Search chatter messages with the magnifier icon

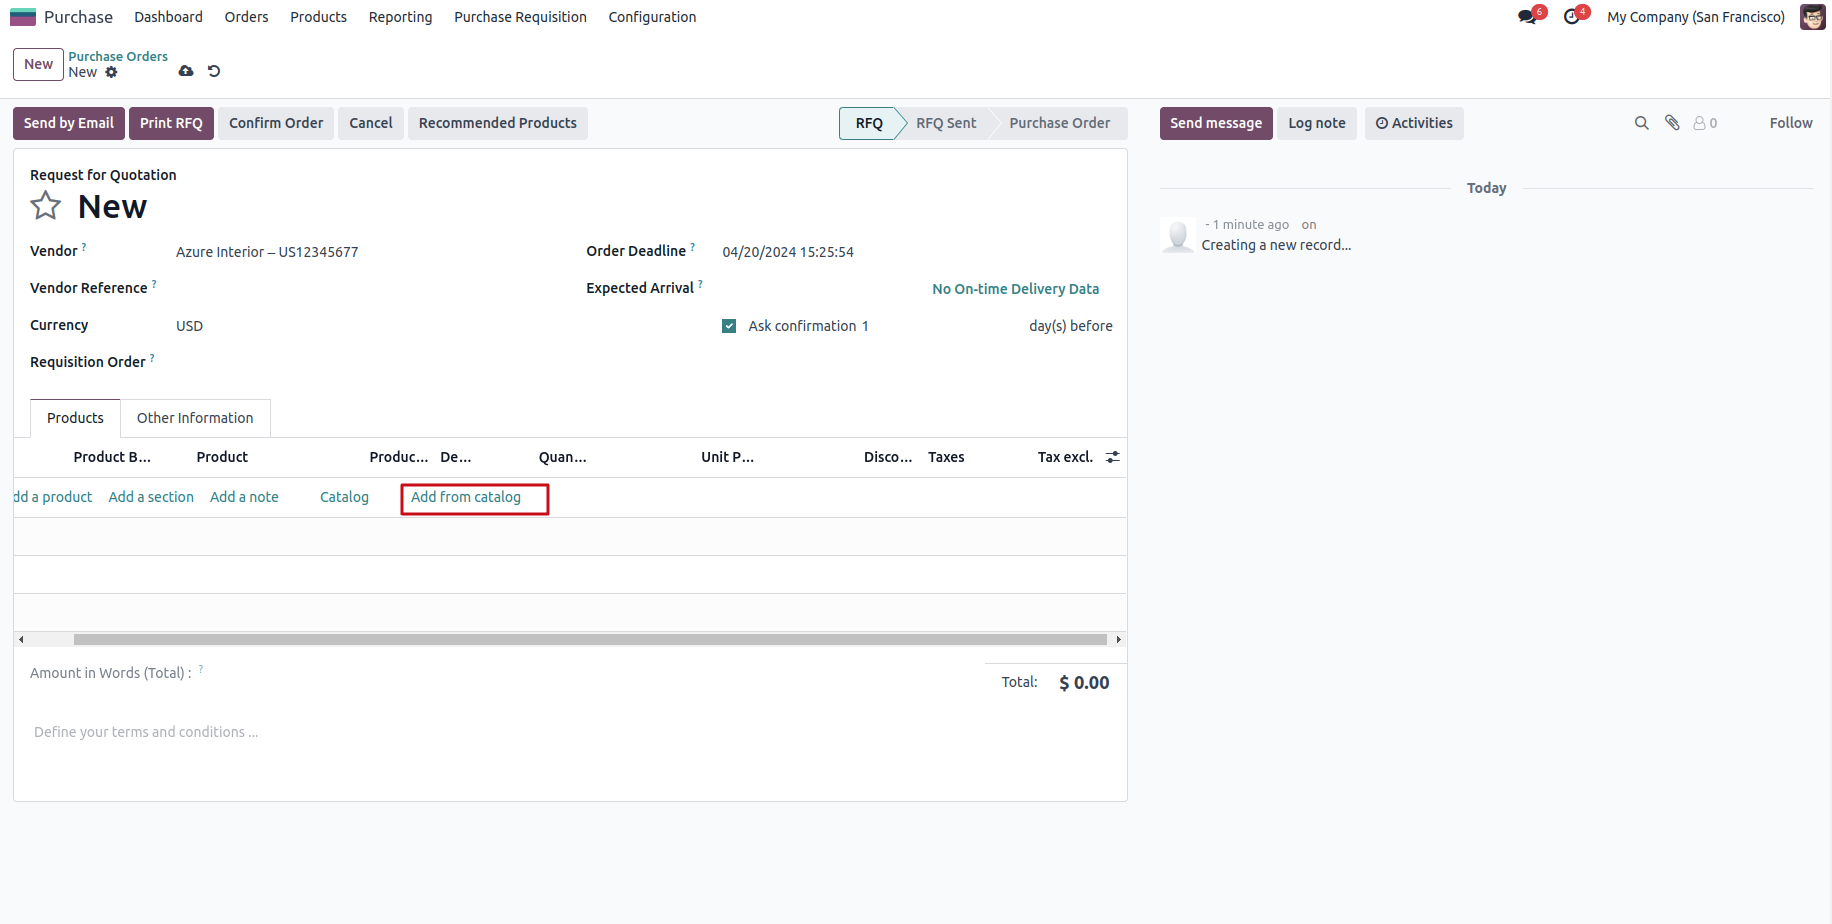1641,123
